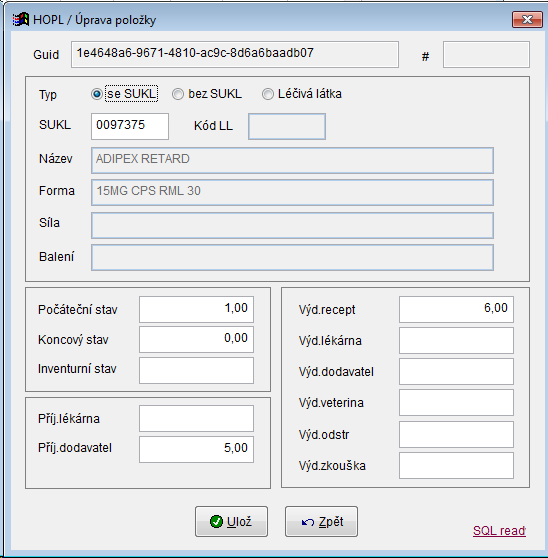Close the Úprava položky dialog window
Screen dimensions: 548x558
527,20
